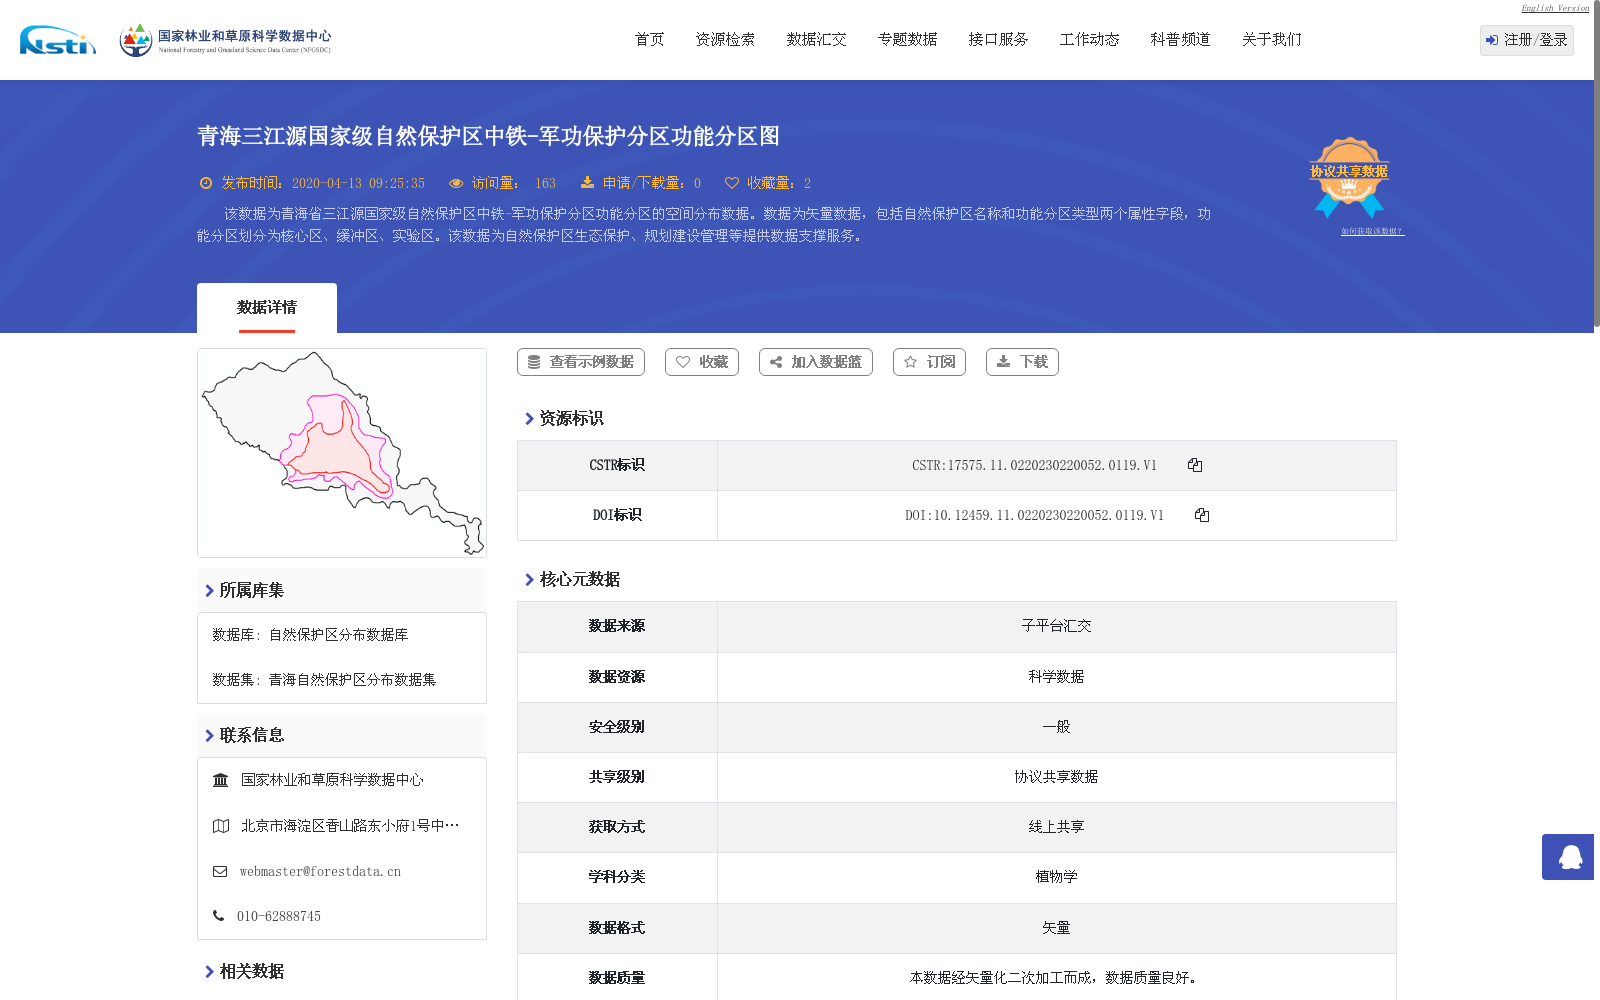
Task: Click the 矢量 data format value
Action: (x=1056, y=928)
